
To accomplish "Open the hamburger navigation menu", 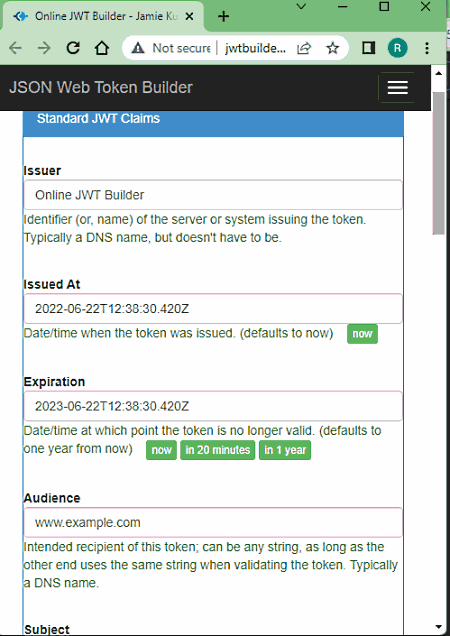I will tap(397, 88).
